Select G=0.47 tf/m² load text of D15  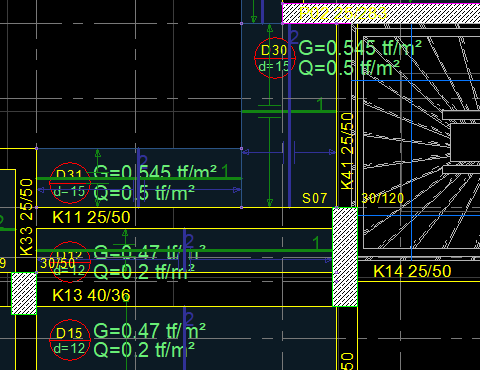pyautogui.click(x=149, y=331)
